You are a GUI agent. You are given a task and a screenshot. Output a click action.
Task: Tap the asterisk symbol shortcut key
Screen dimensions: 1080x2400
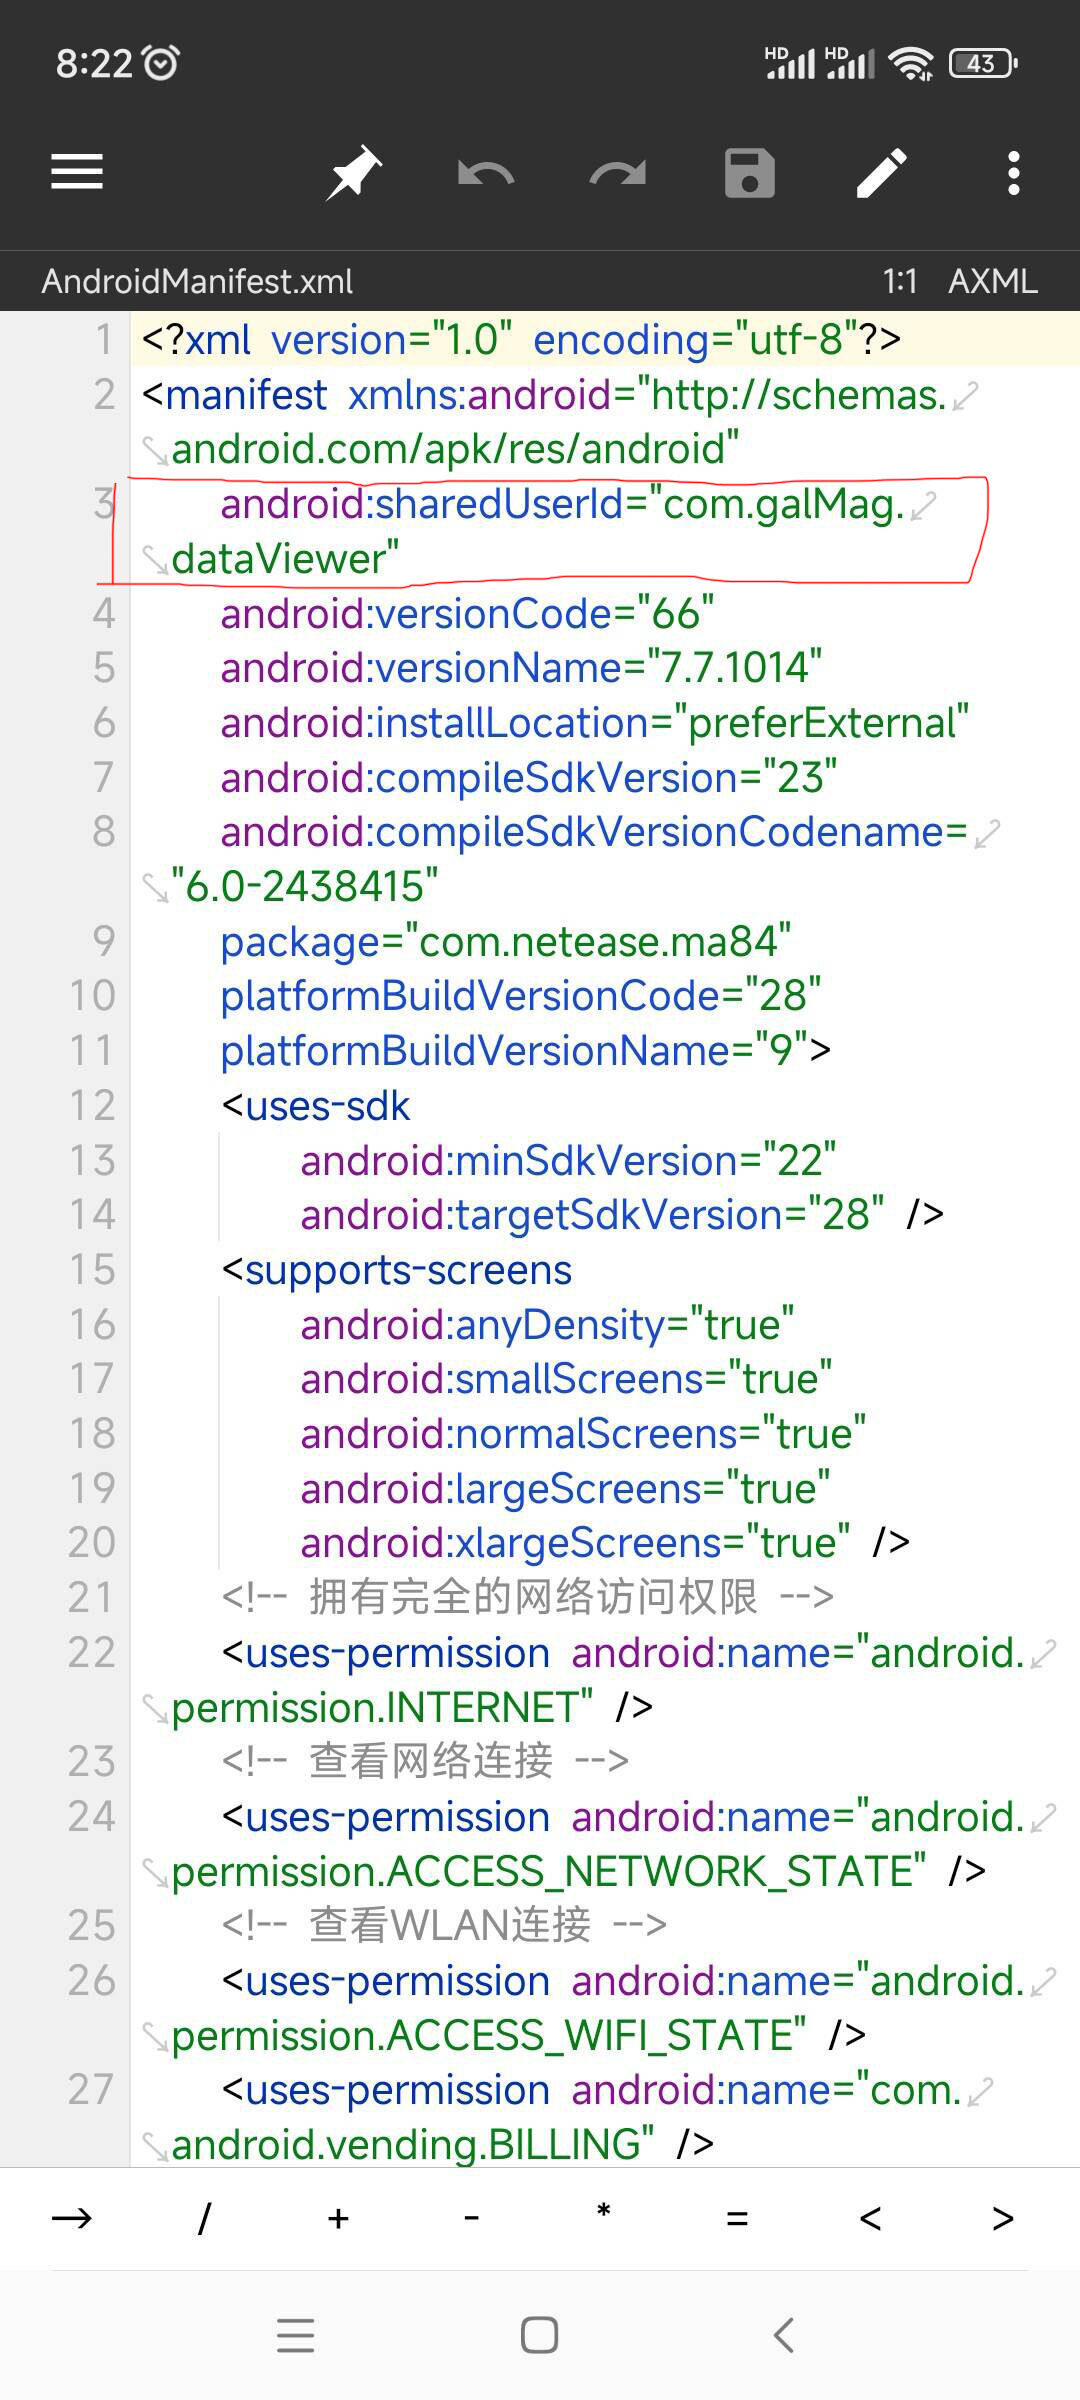tap(604, 2211)
